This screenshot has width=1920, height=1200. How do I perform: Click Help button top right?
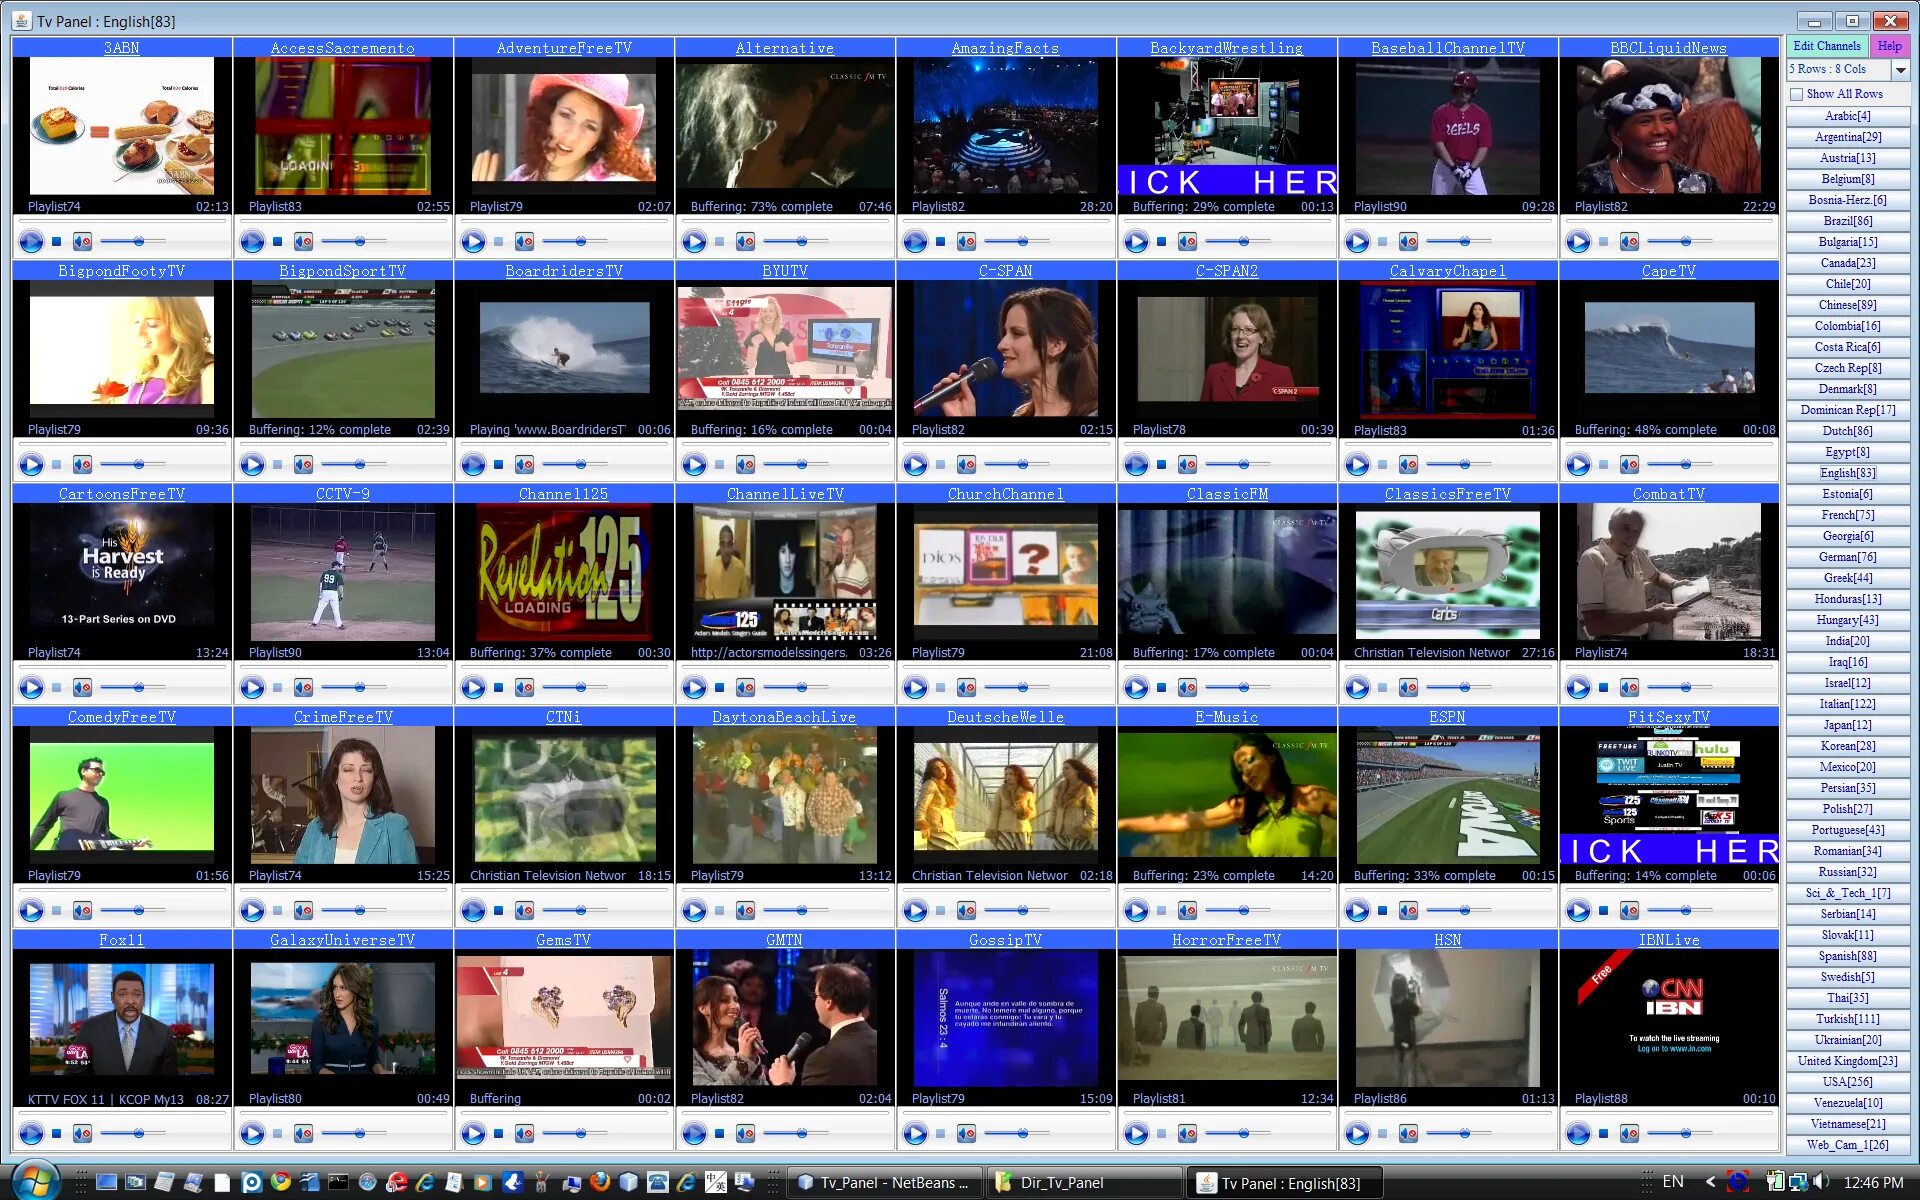click(1890, 46)
